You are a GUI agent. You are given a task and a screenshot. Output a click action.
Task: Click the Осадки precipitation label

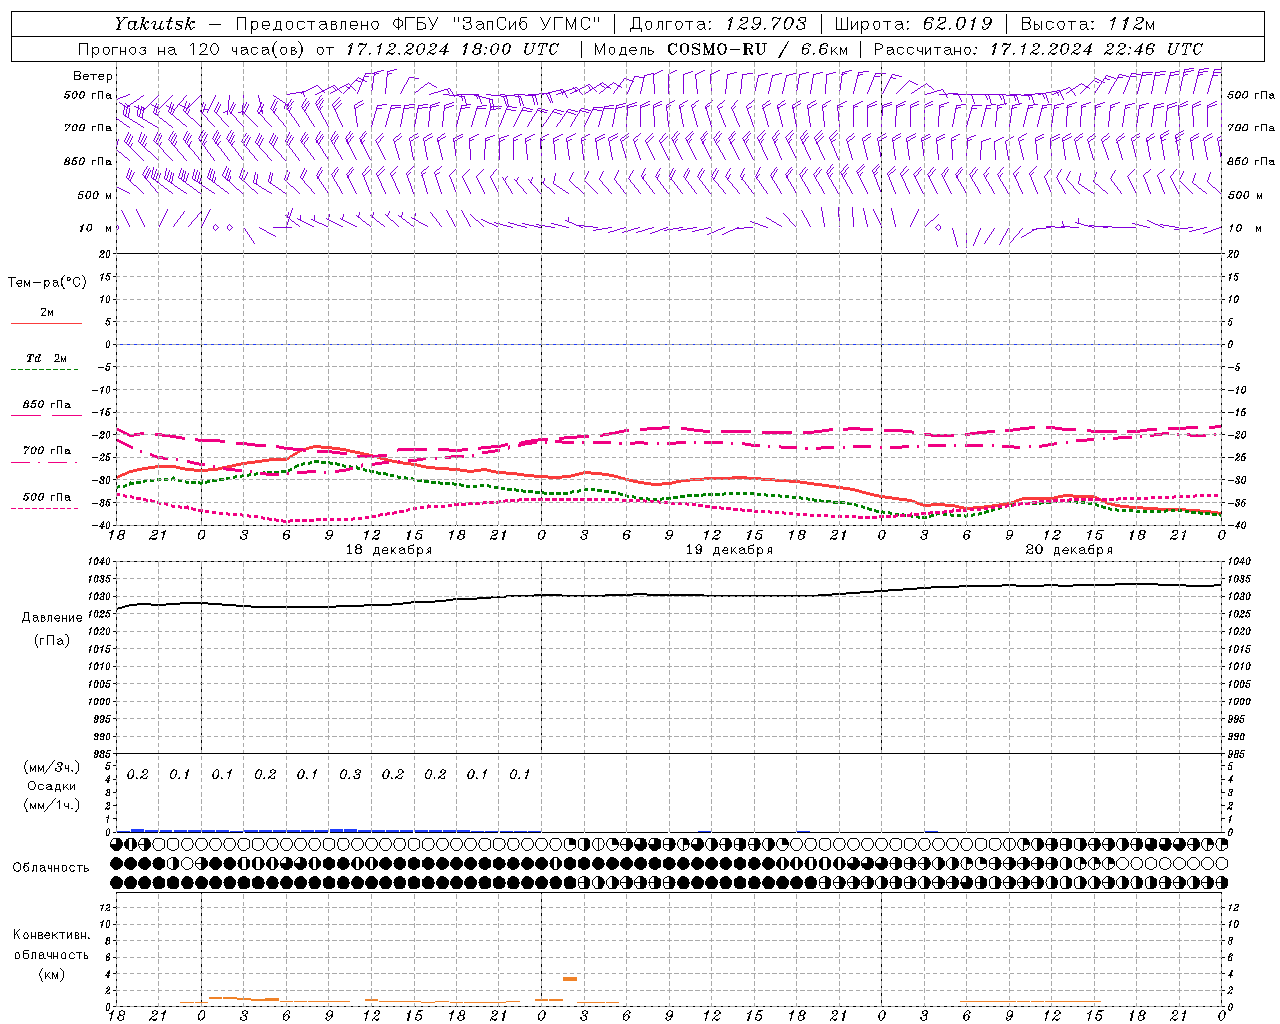tap(52, 786)
